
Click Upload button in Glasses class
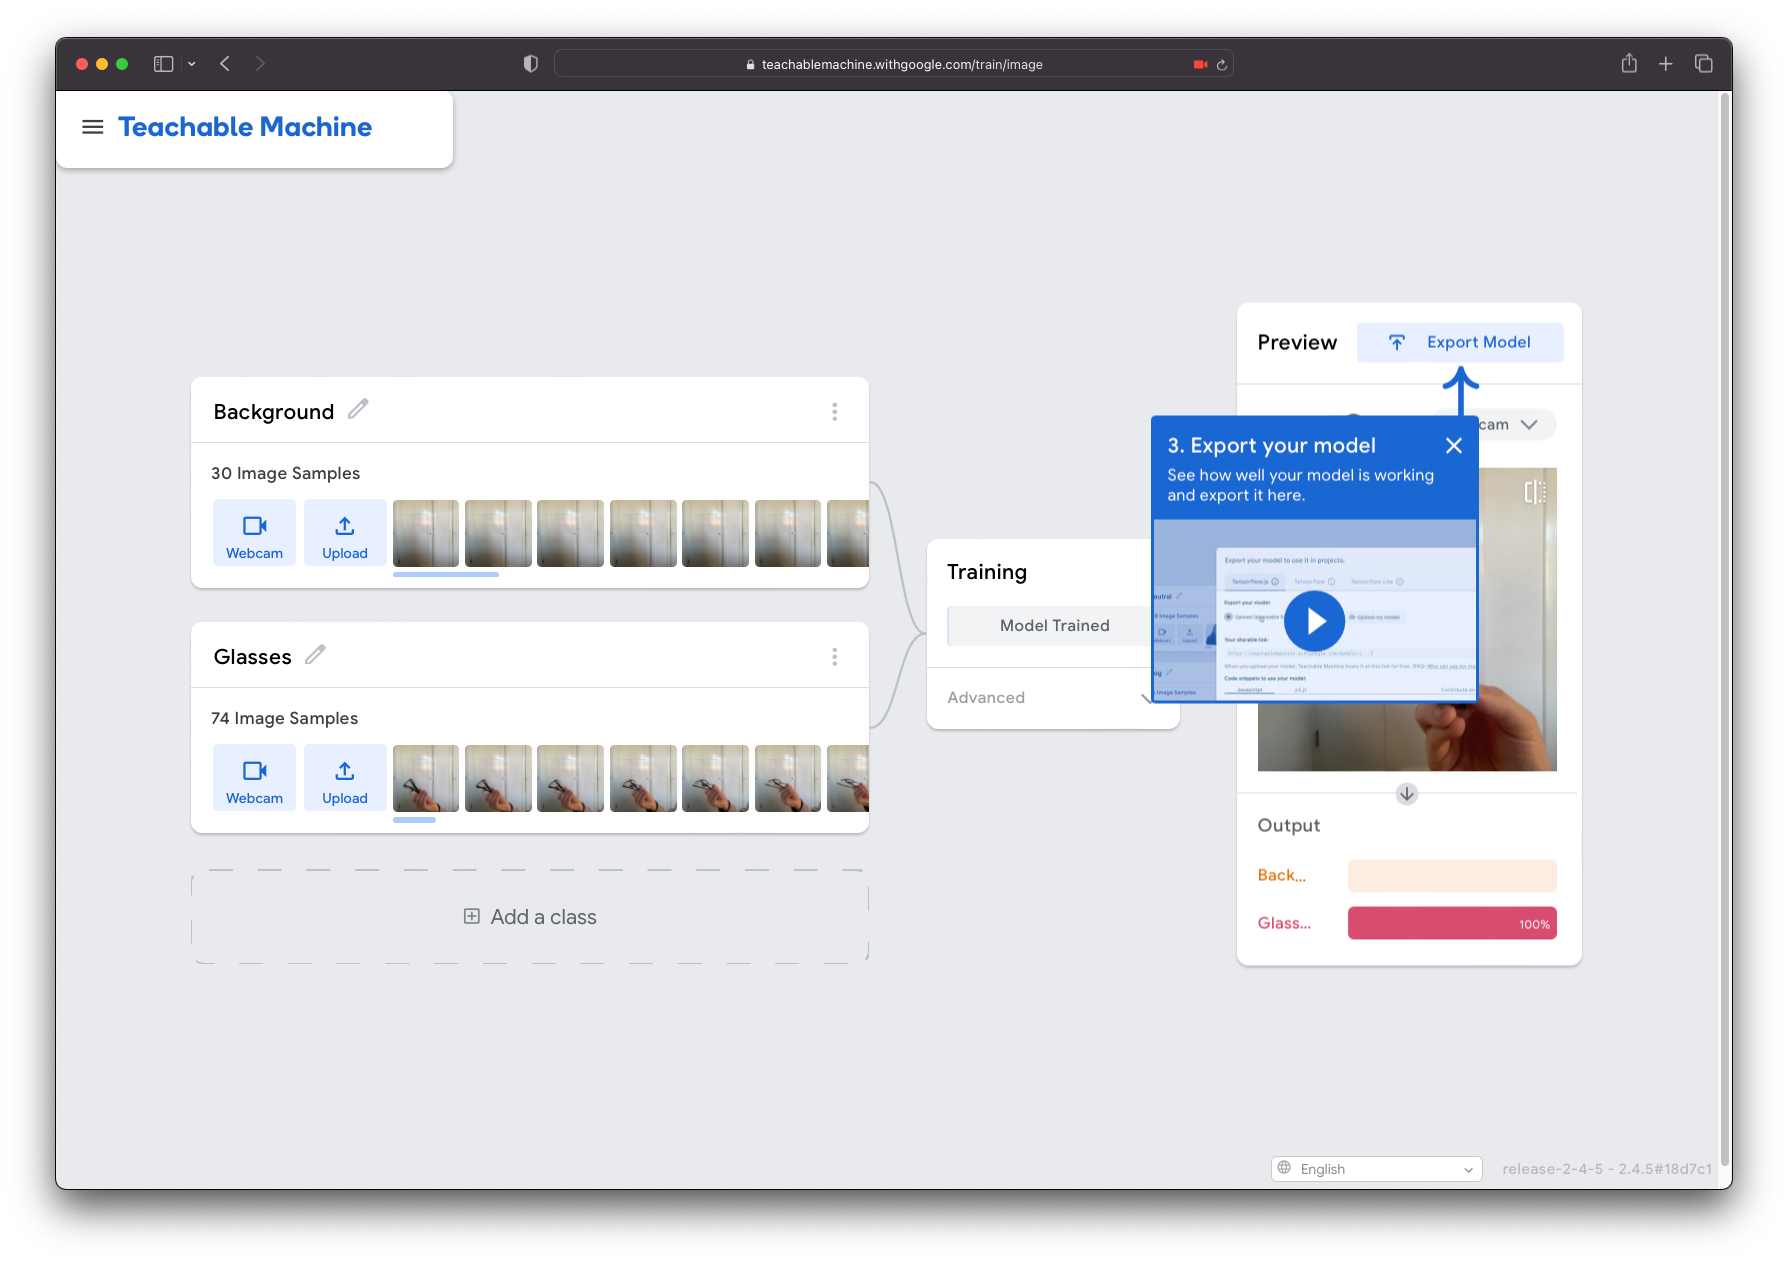click(345, 778)
